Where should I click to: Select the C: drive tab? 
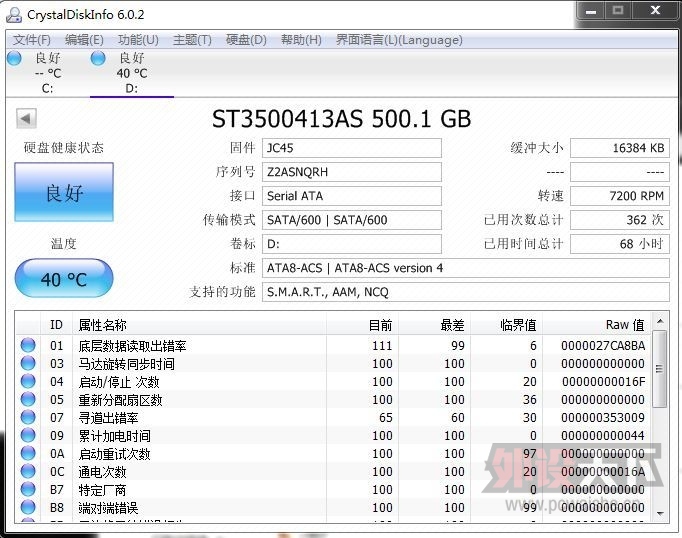(47, 73)
